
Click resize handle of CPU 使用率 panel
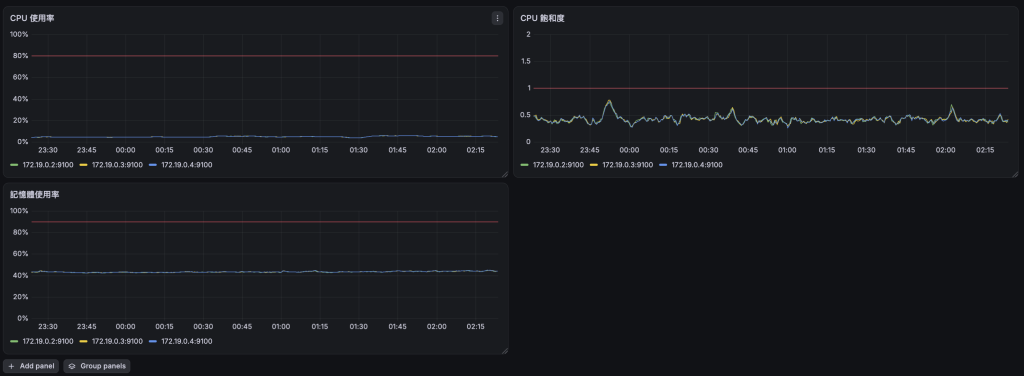[x=504, y=174]
